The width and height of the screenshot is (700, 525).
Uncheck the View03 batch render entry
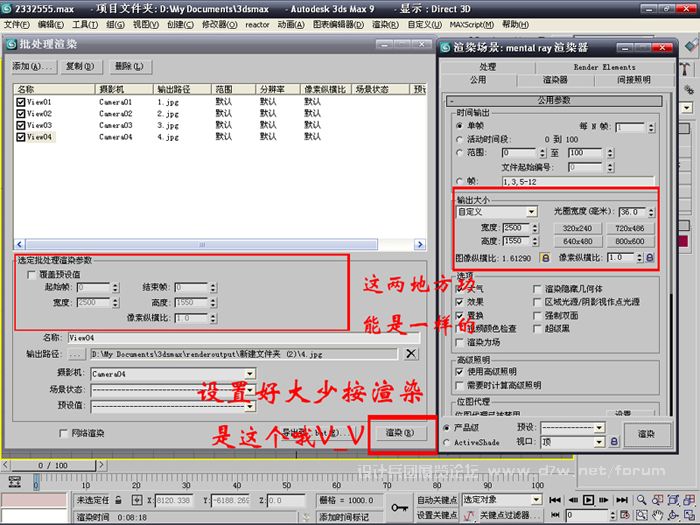click(20, 125)
